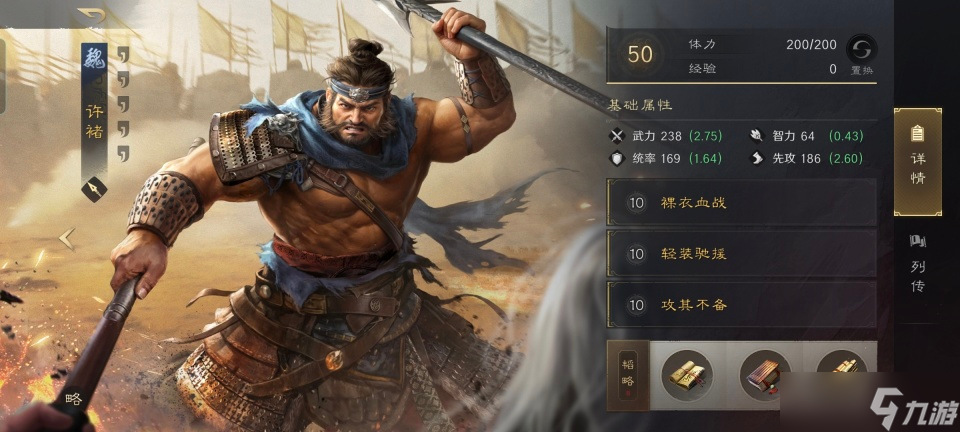Tap the 置换 swap icon
Image resolution: width=960 pixels, height=432 pixels.
coord(861,49)
